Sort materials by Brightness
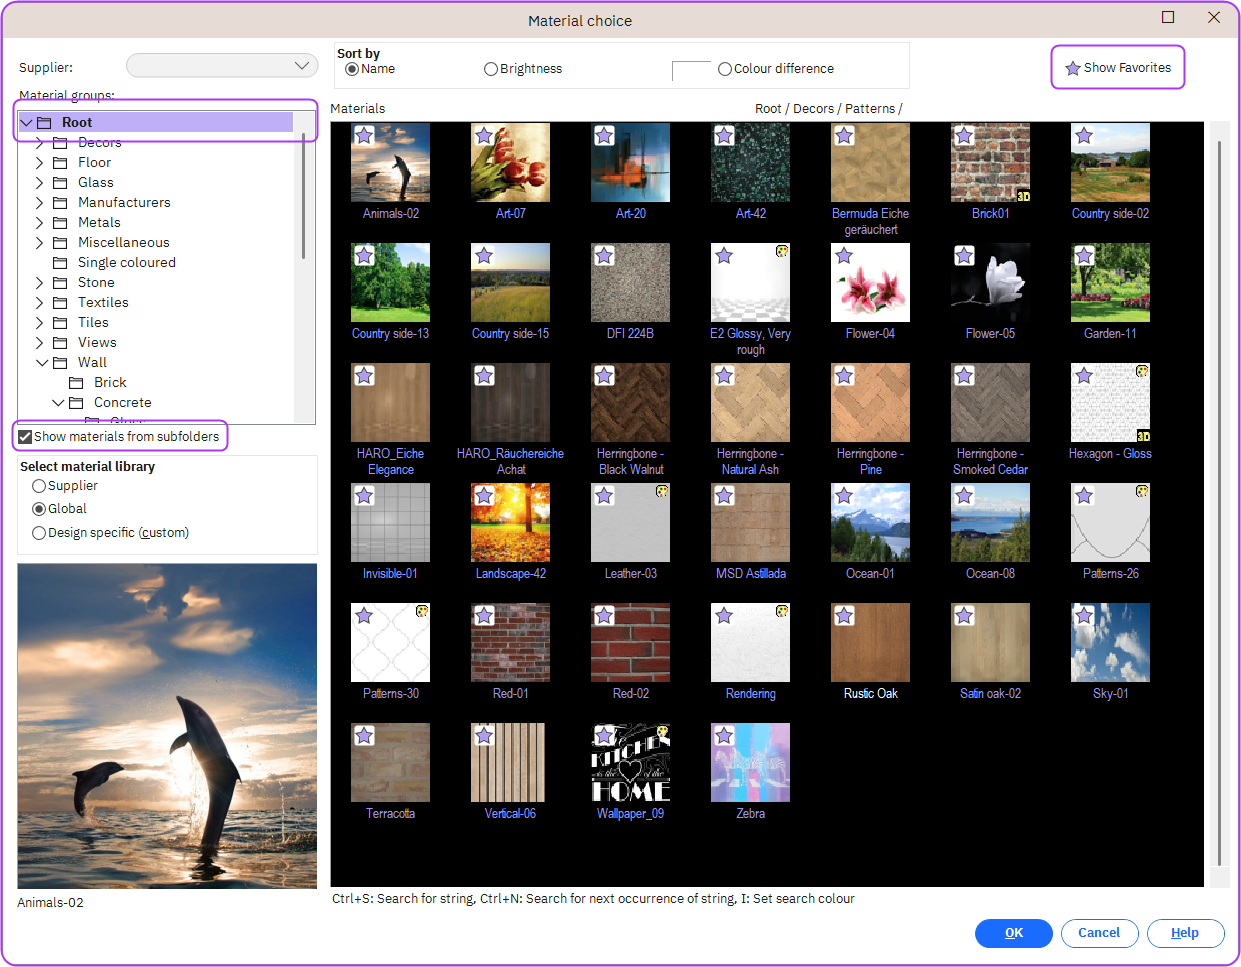The image size is (1241, 967). pos(491,69)
